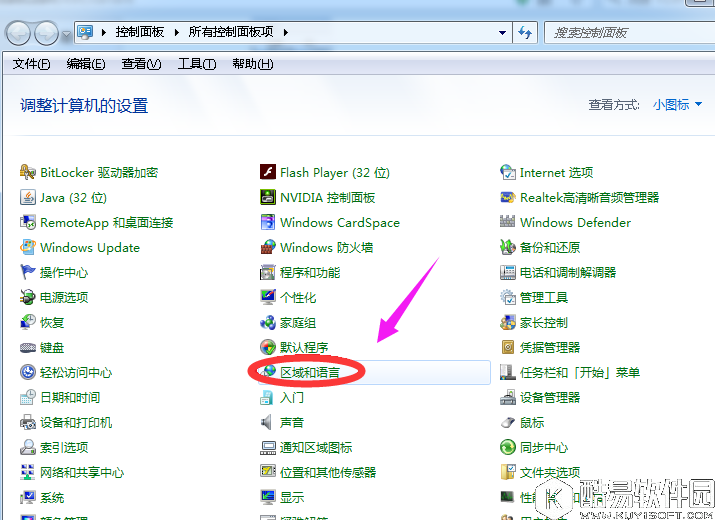
Task: Open the Windows 防火墙 brick wall icon
Action: pyautogui.click(x=268, y=247)
